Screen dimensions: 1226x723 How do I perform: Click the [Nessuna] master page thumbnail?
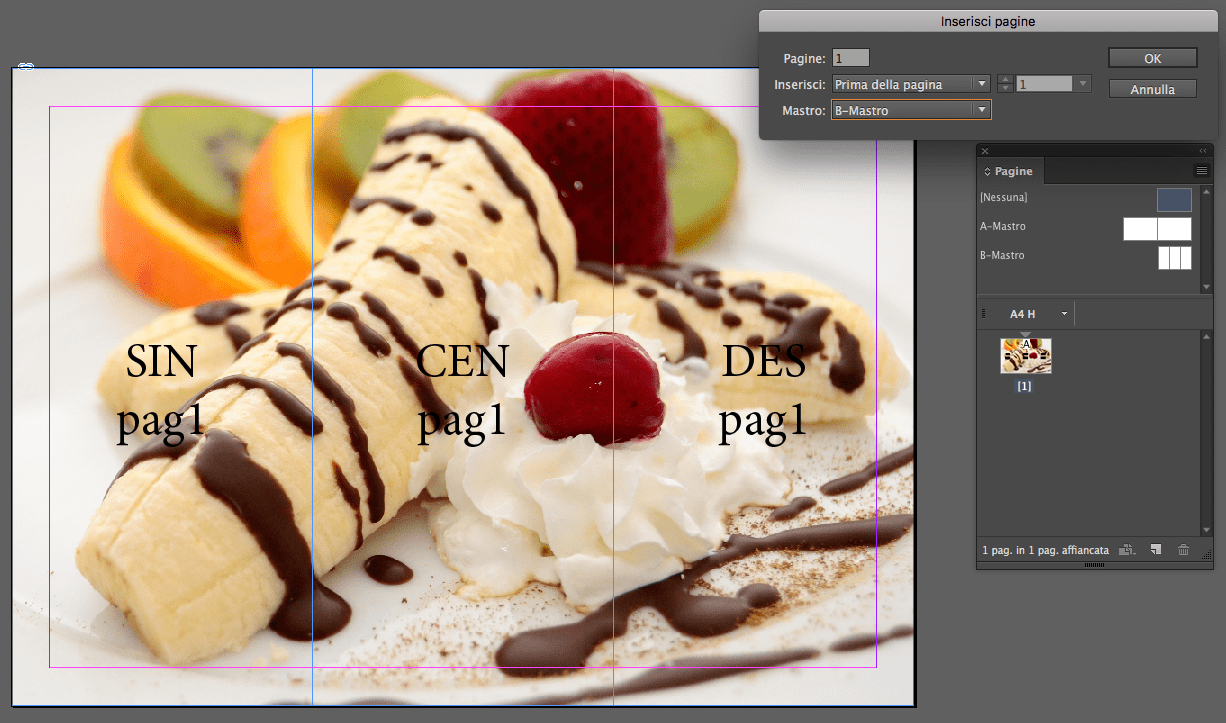click(x=1174, y=200)
